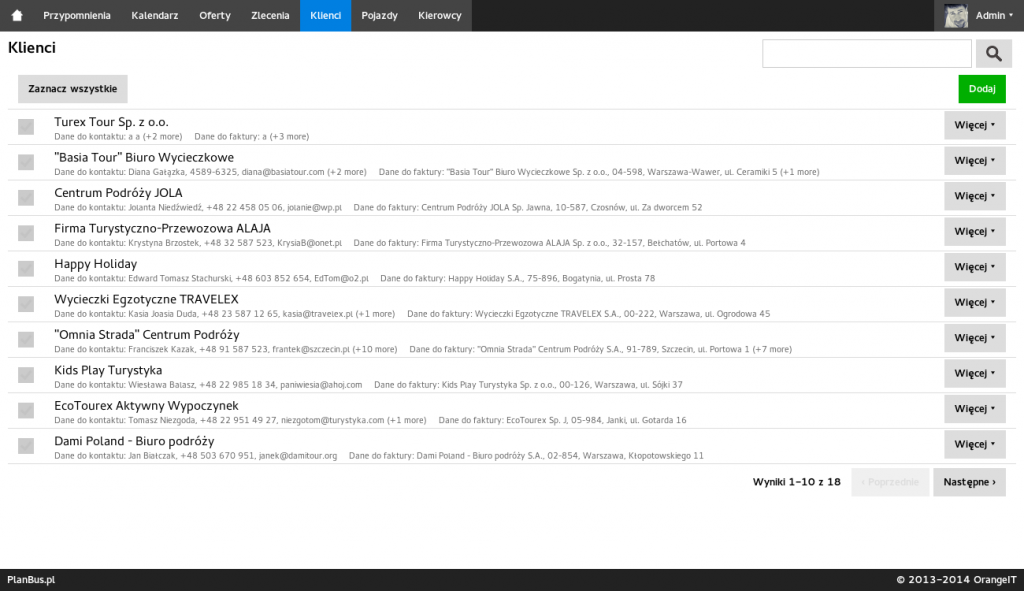Go to the home page icon
This screenshot has width=1024, height=591.
click(x=17, y=15)
